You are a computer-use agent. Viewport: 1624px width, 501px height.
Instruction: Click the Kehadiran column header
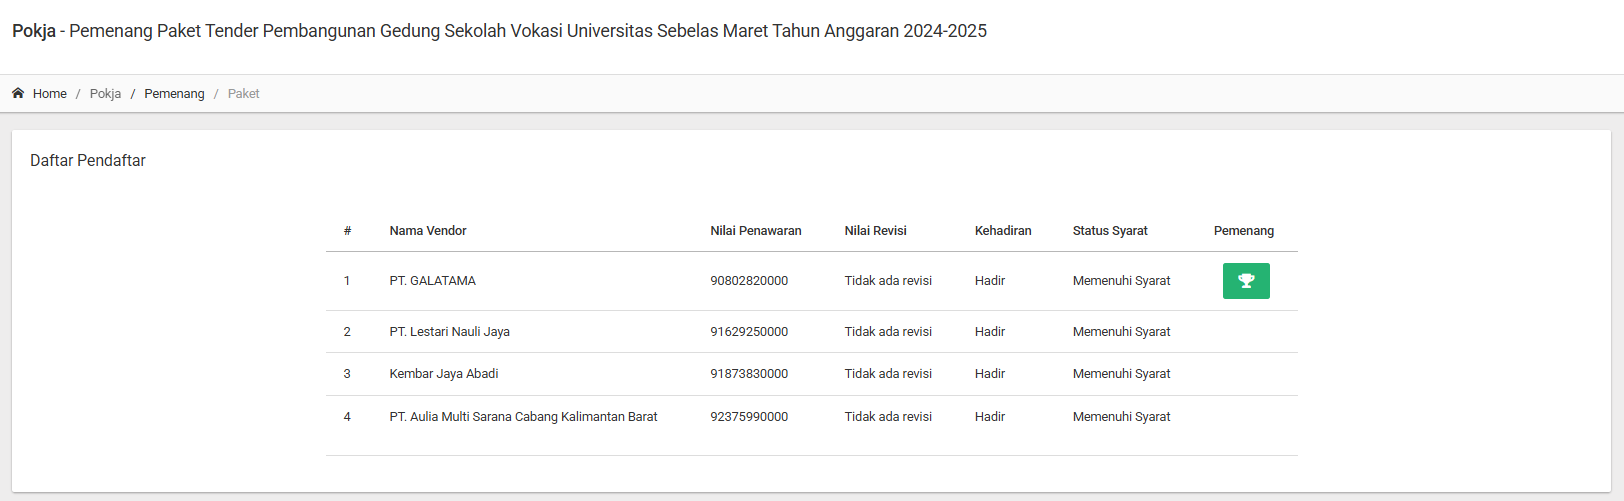[1003, 231]
